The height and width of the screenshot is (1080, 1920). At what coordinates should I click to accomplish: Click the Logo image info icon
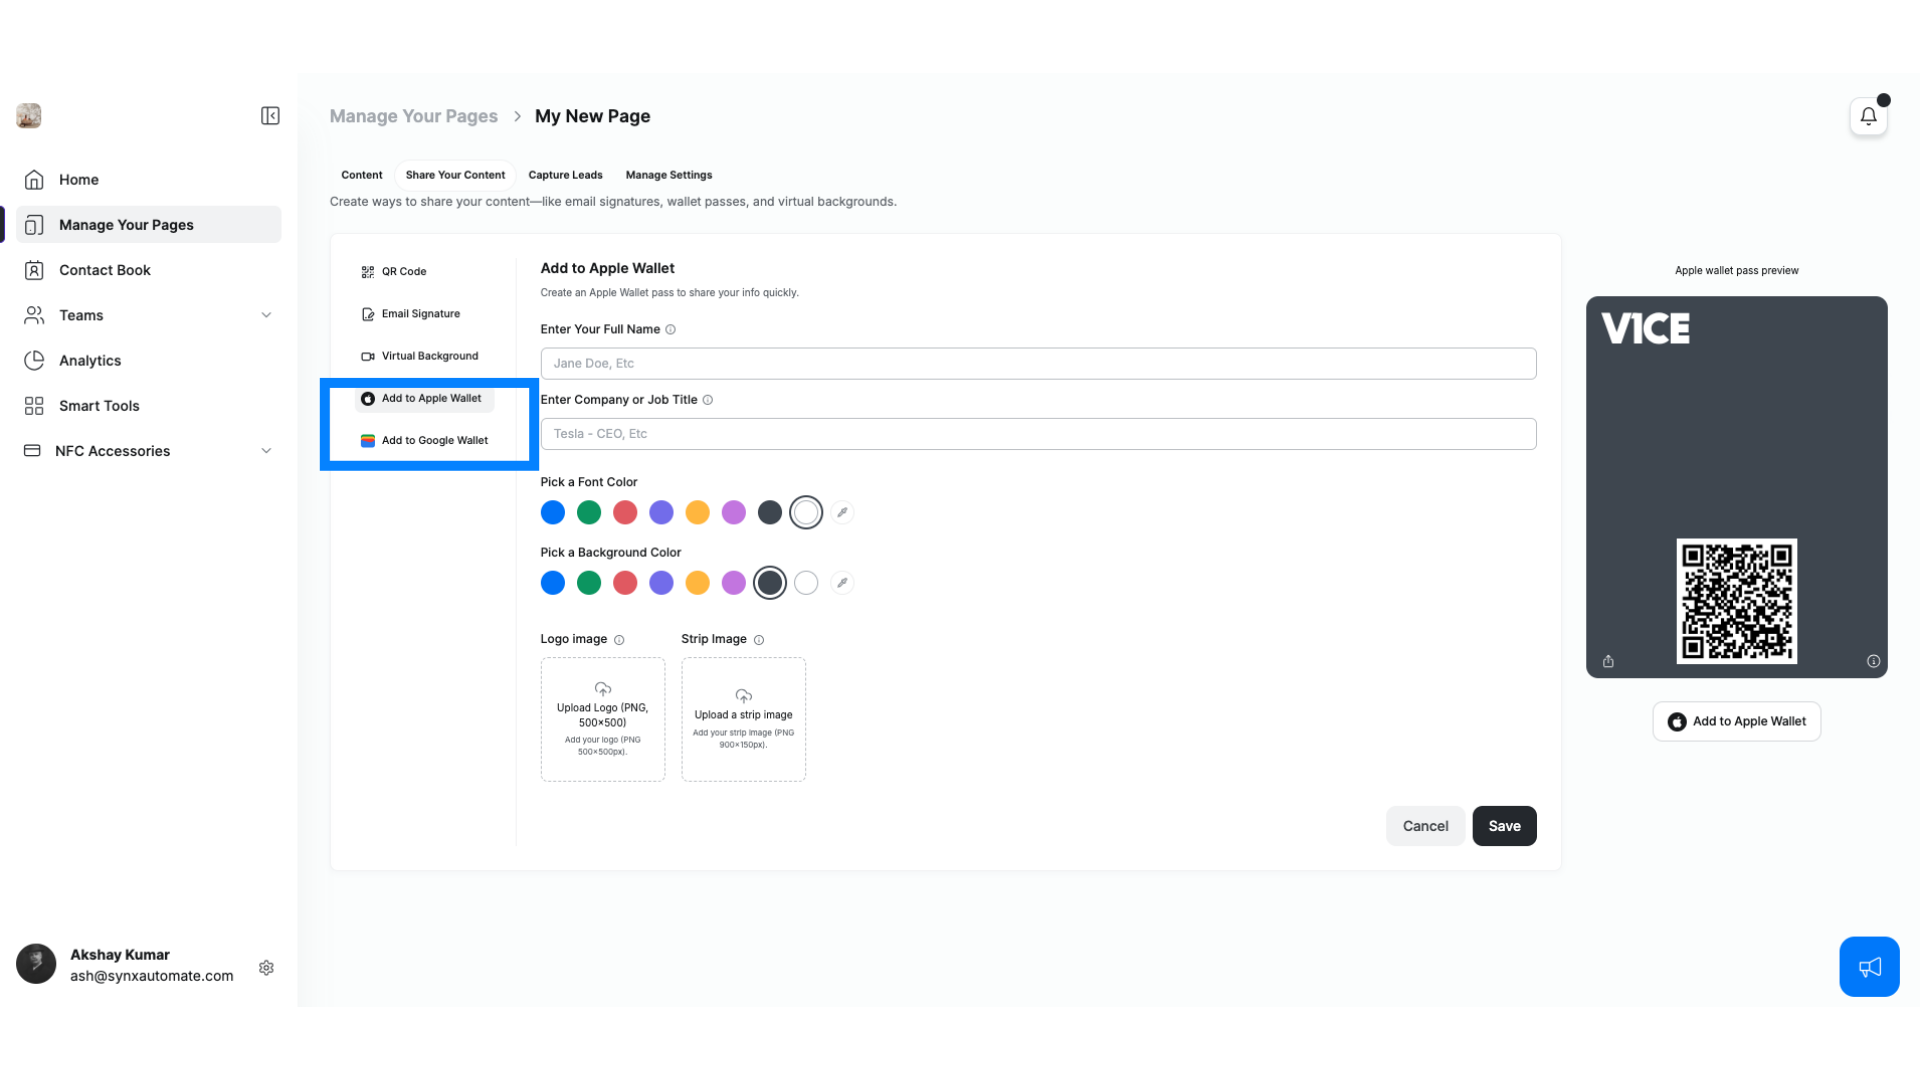pos(619,640)
